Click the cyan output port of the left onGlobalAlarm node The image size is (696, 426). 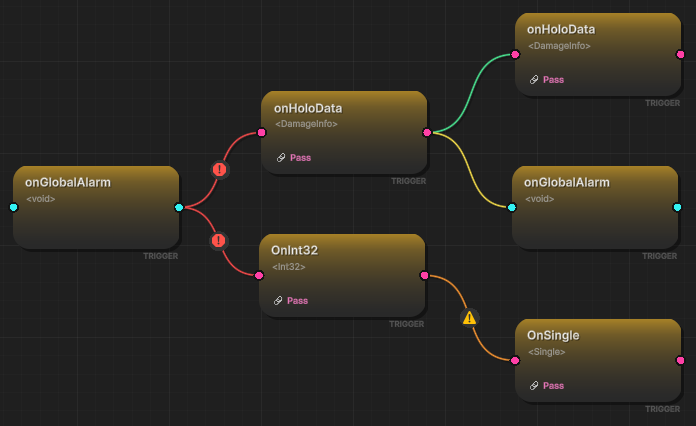(x=179, y=208)
